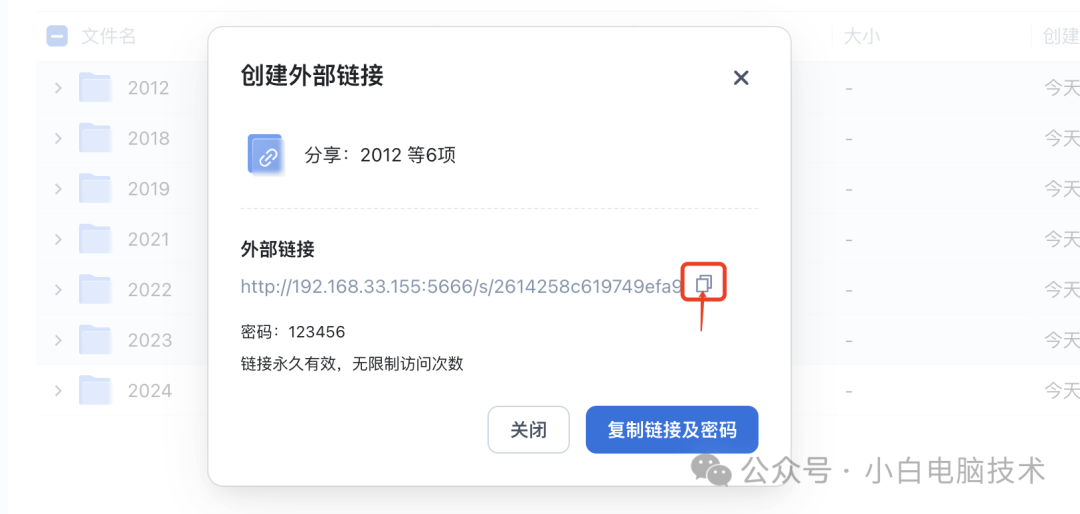
Task: Sort by the 文件名 column header
Action: pyautogui.click(x=108, y=37)
